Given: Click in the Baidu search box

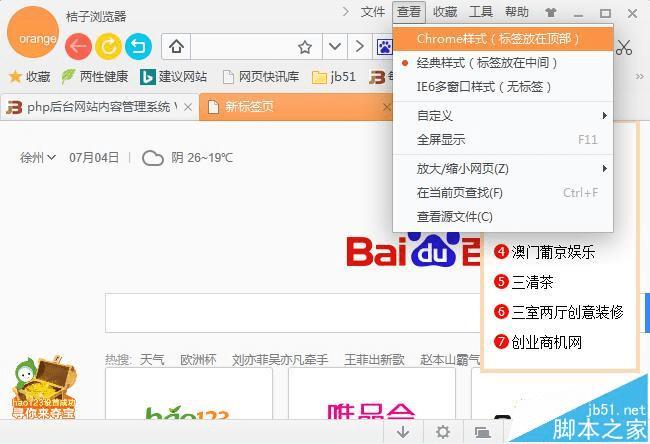Looking at the screenshot, I should click(293, 313).
